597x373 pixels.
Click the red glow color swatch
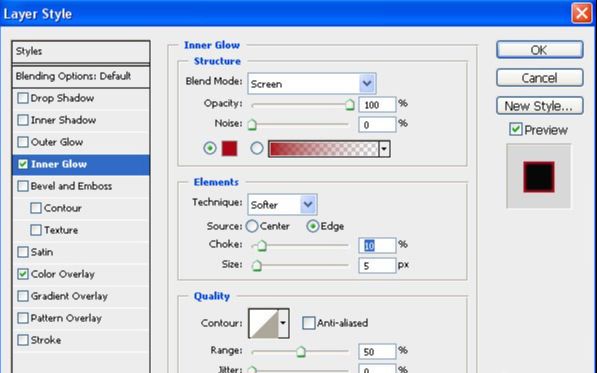[x=229, y=148]
